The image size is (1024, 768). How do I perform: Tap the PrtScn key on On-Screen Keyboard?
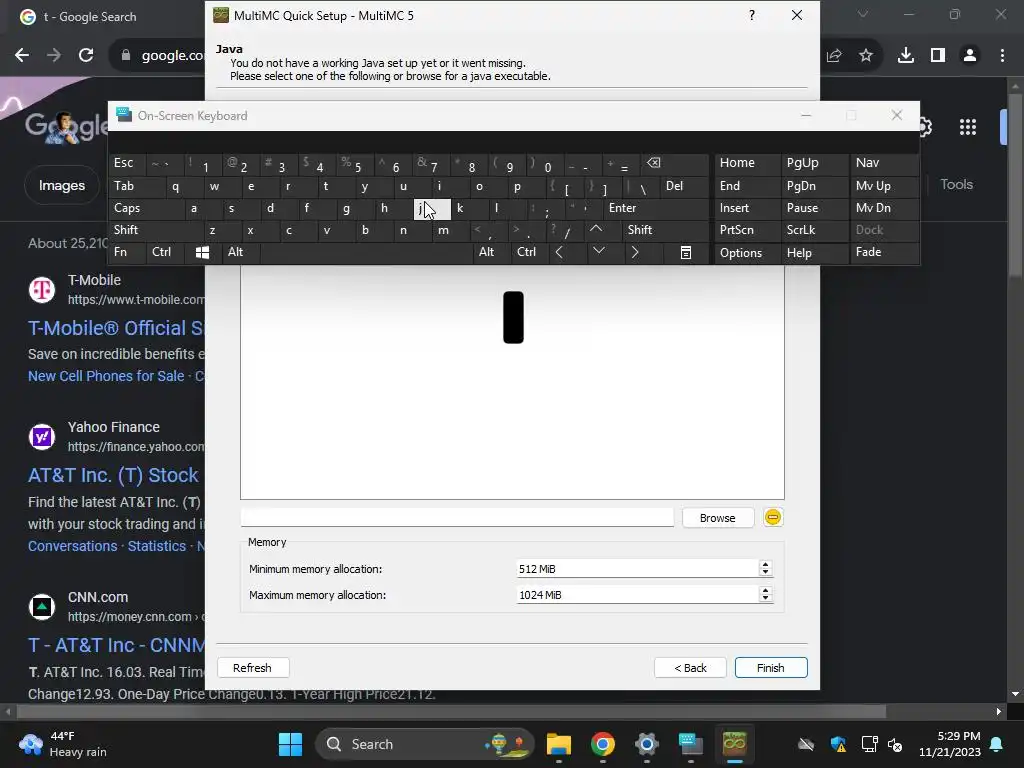click(x=746, y=230)
